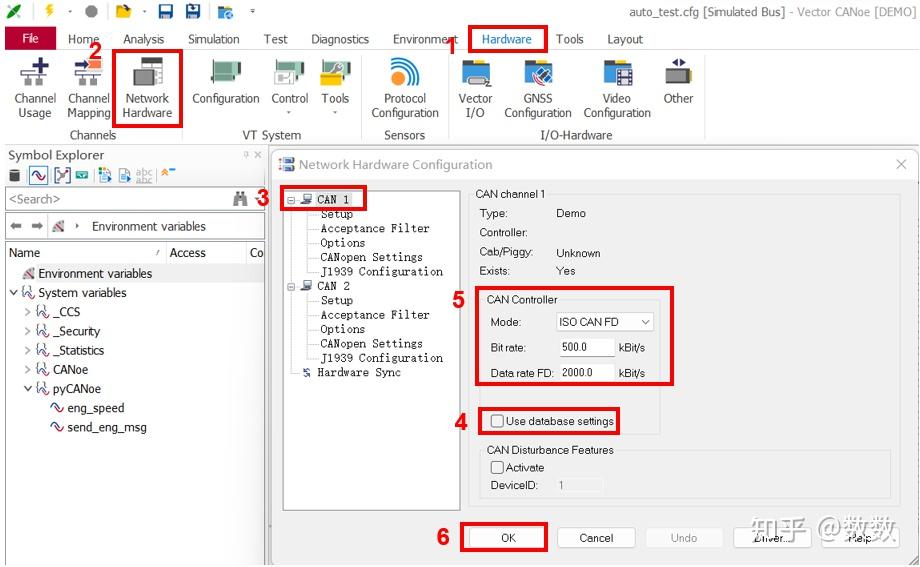This screenshot has width=920, height=567.
Task: Click the Network Hardware ribbon button
Action: (147, 89)
